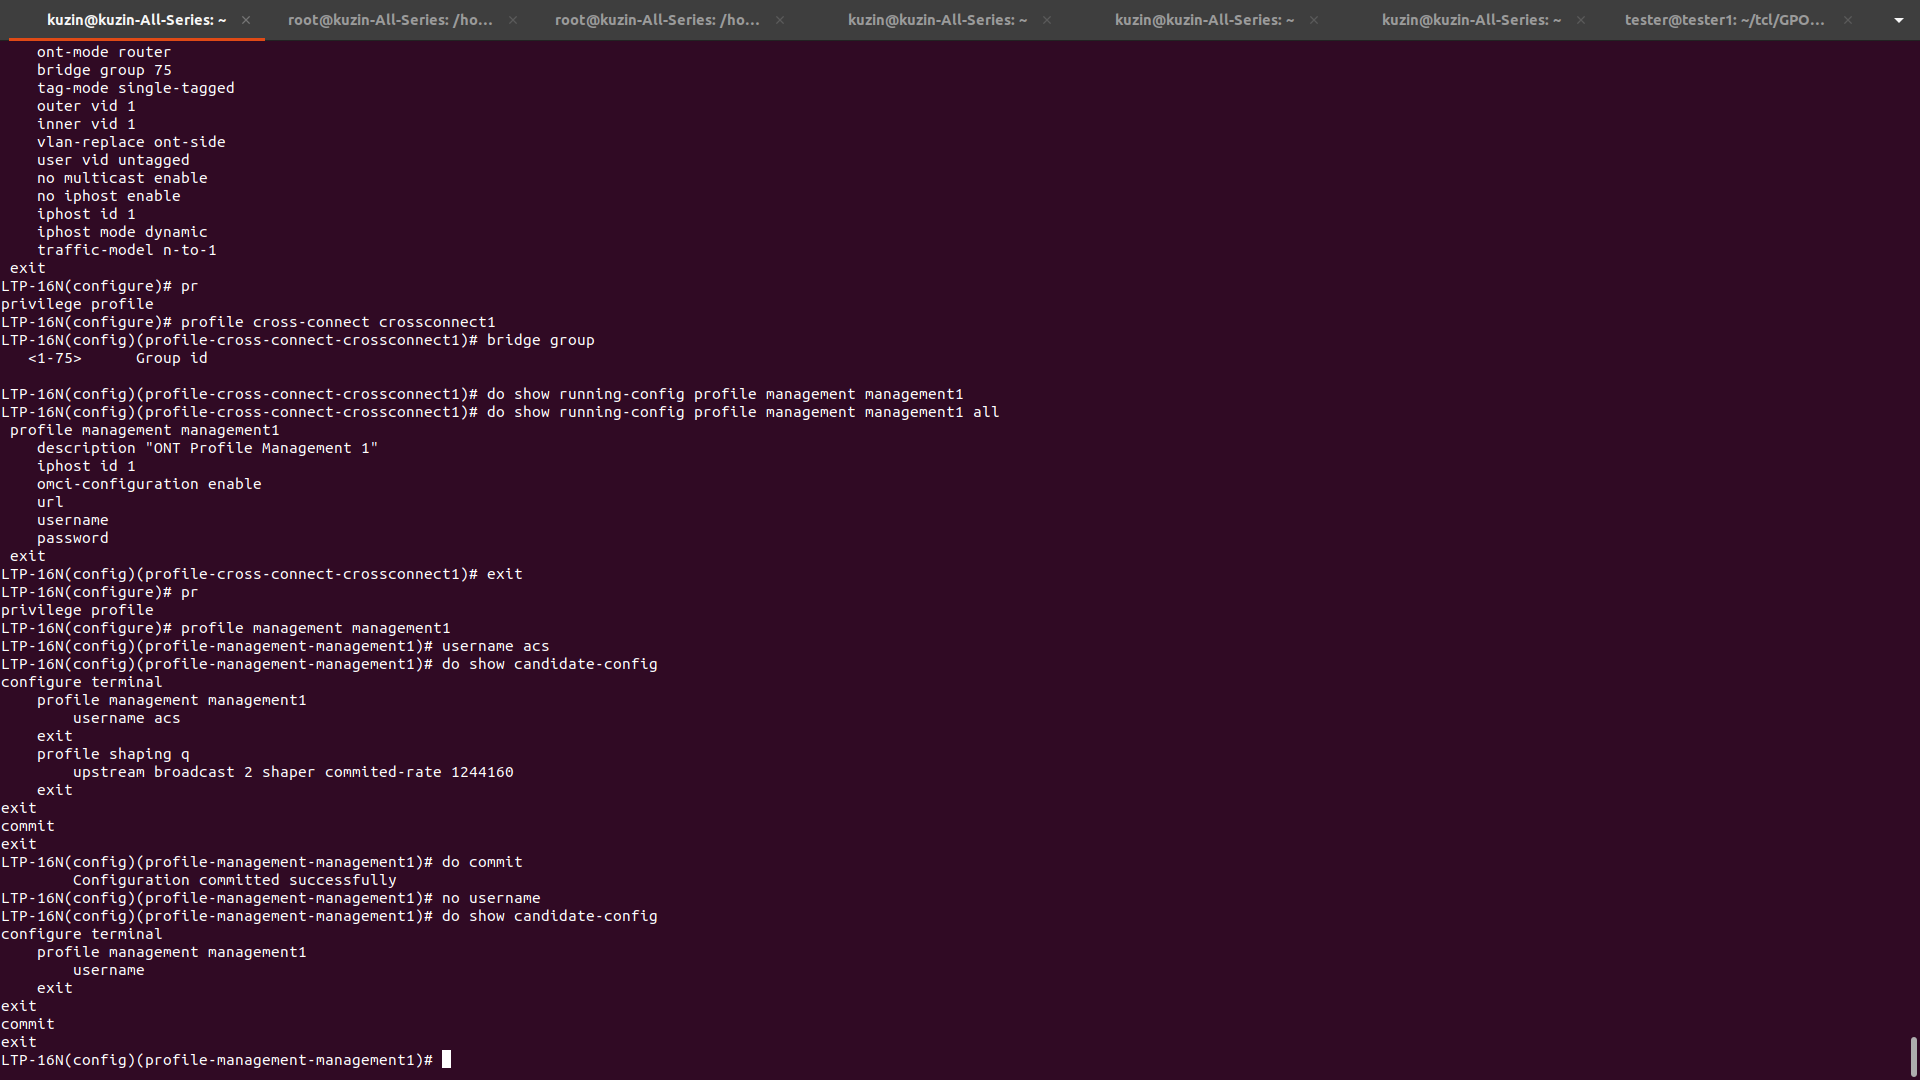This screenshot has width=1920, height=1080.
Task: Switch to the second root@kuzin-All-Series tab
Action: point(657,20)
